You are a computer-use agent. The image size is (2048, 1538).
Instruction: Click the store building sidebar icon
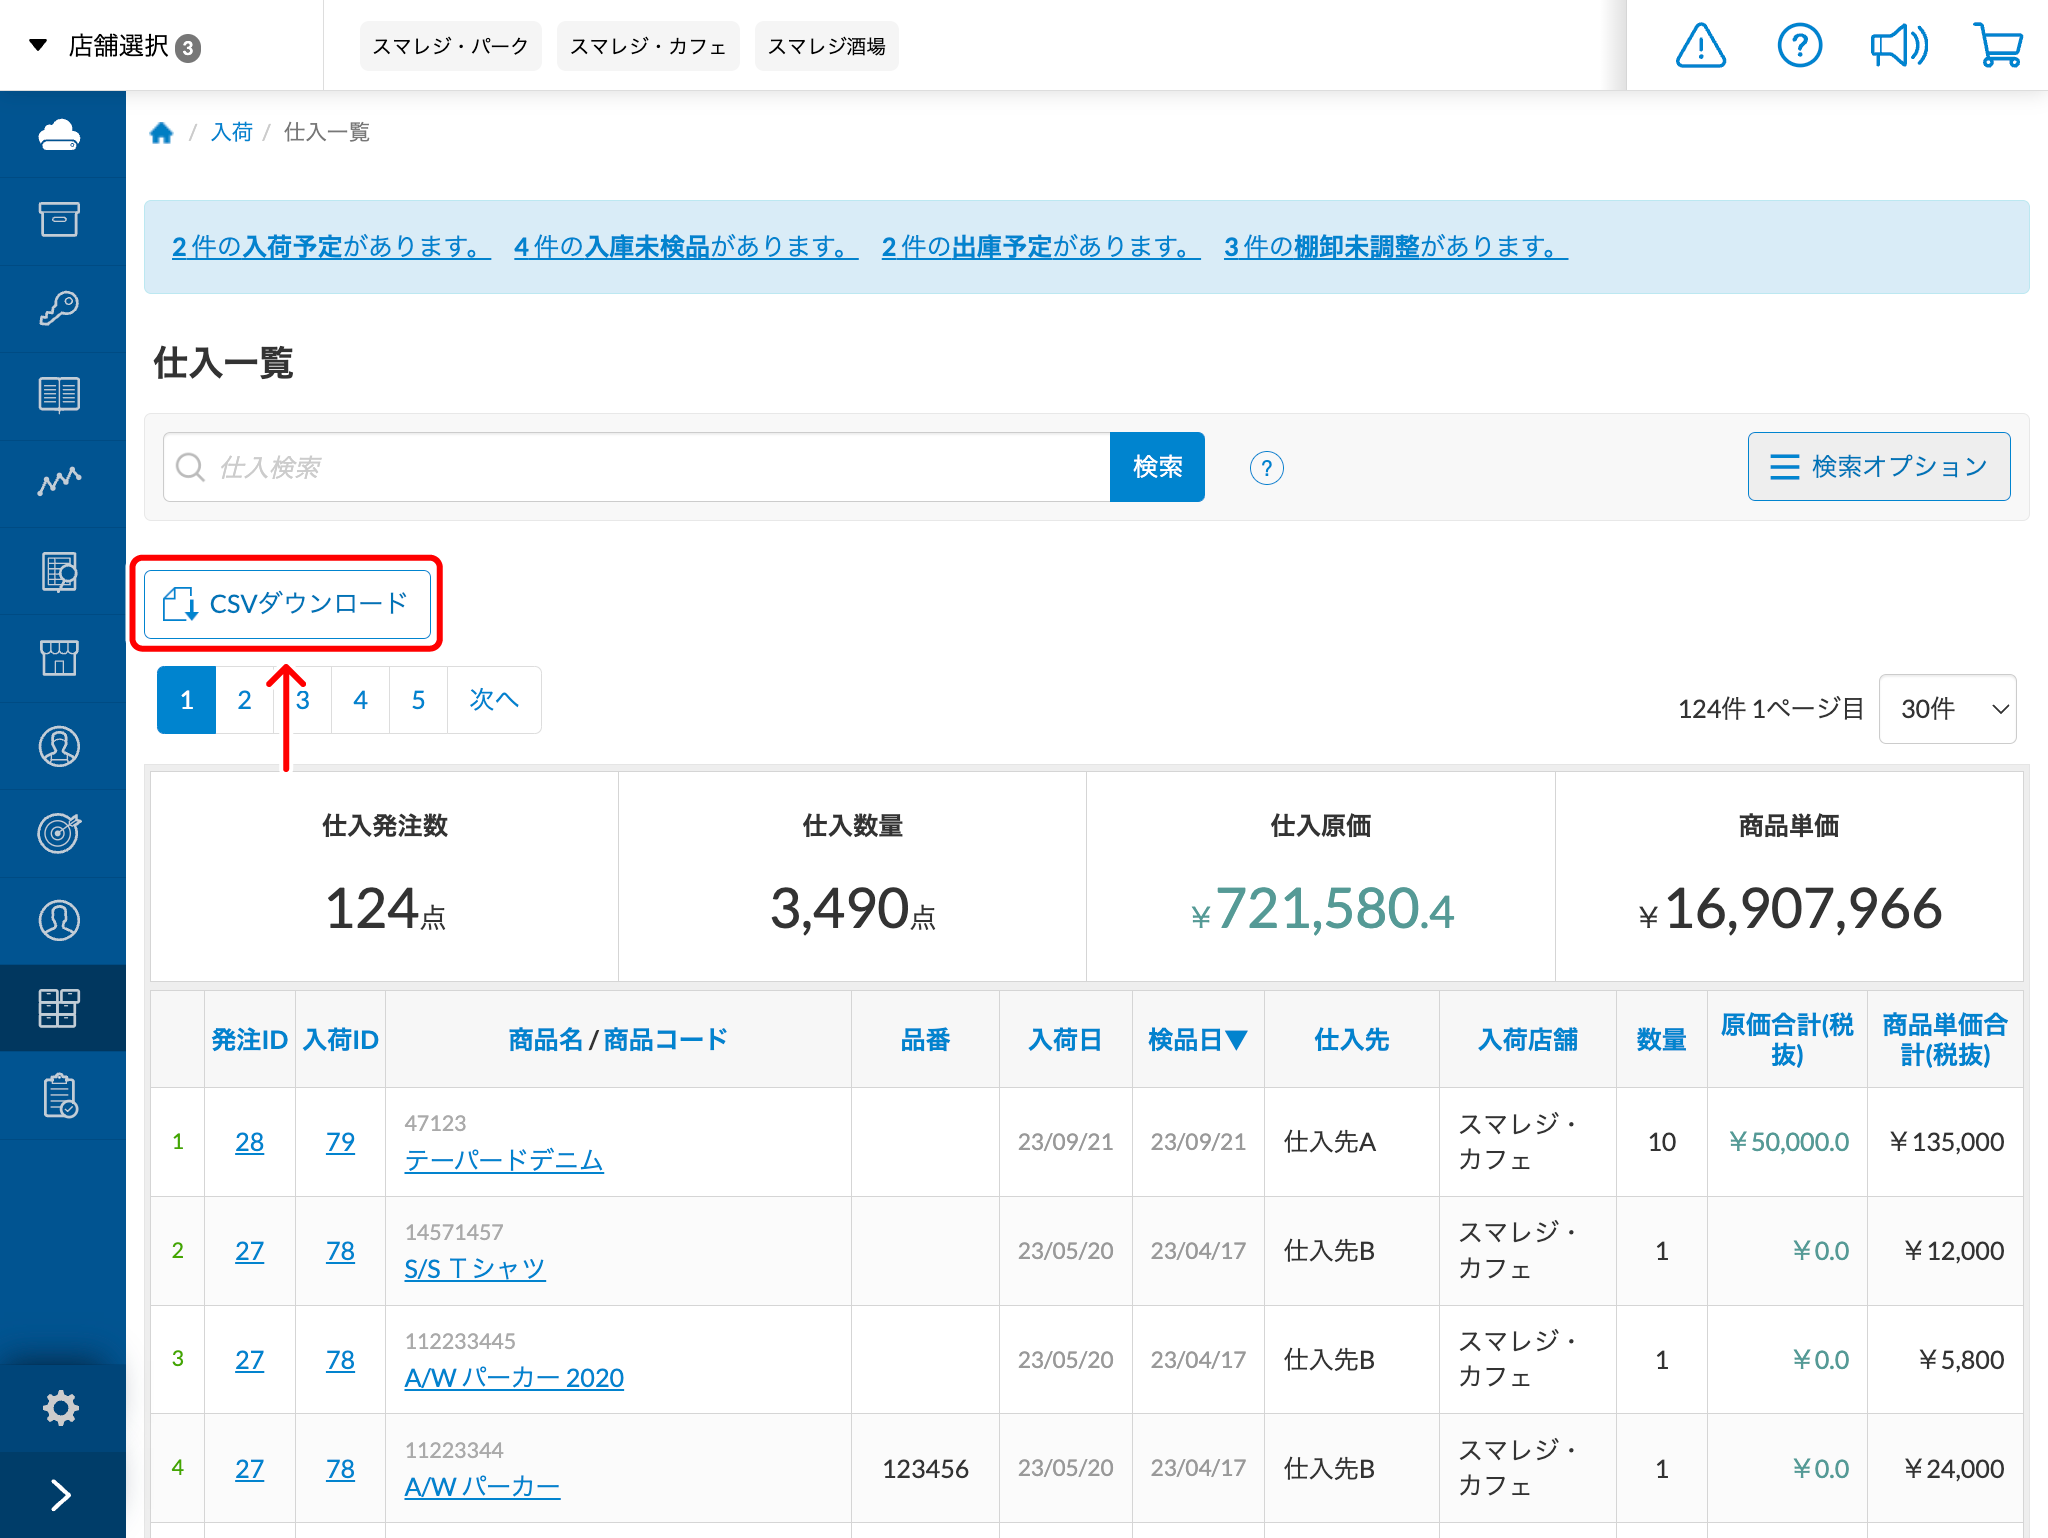pyautogui.click(x=60, y=658)
